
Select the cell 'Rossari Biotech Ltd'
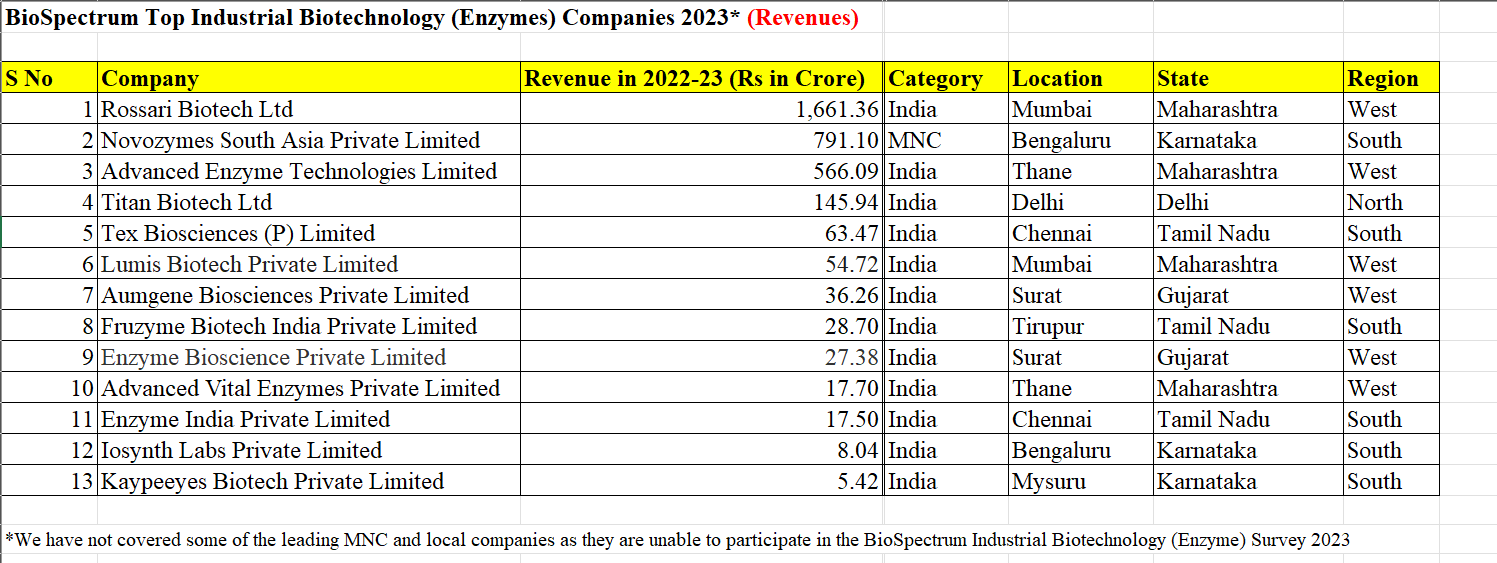pyautogui.click(x=309, y=109)
